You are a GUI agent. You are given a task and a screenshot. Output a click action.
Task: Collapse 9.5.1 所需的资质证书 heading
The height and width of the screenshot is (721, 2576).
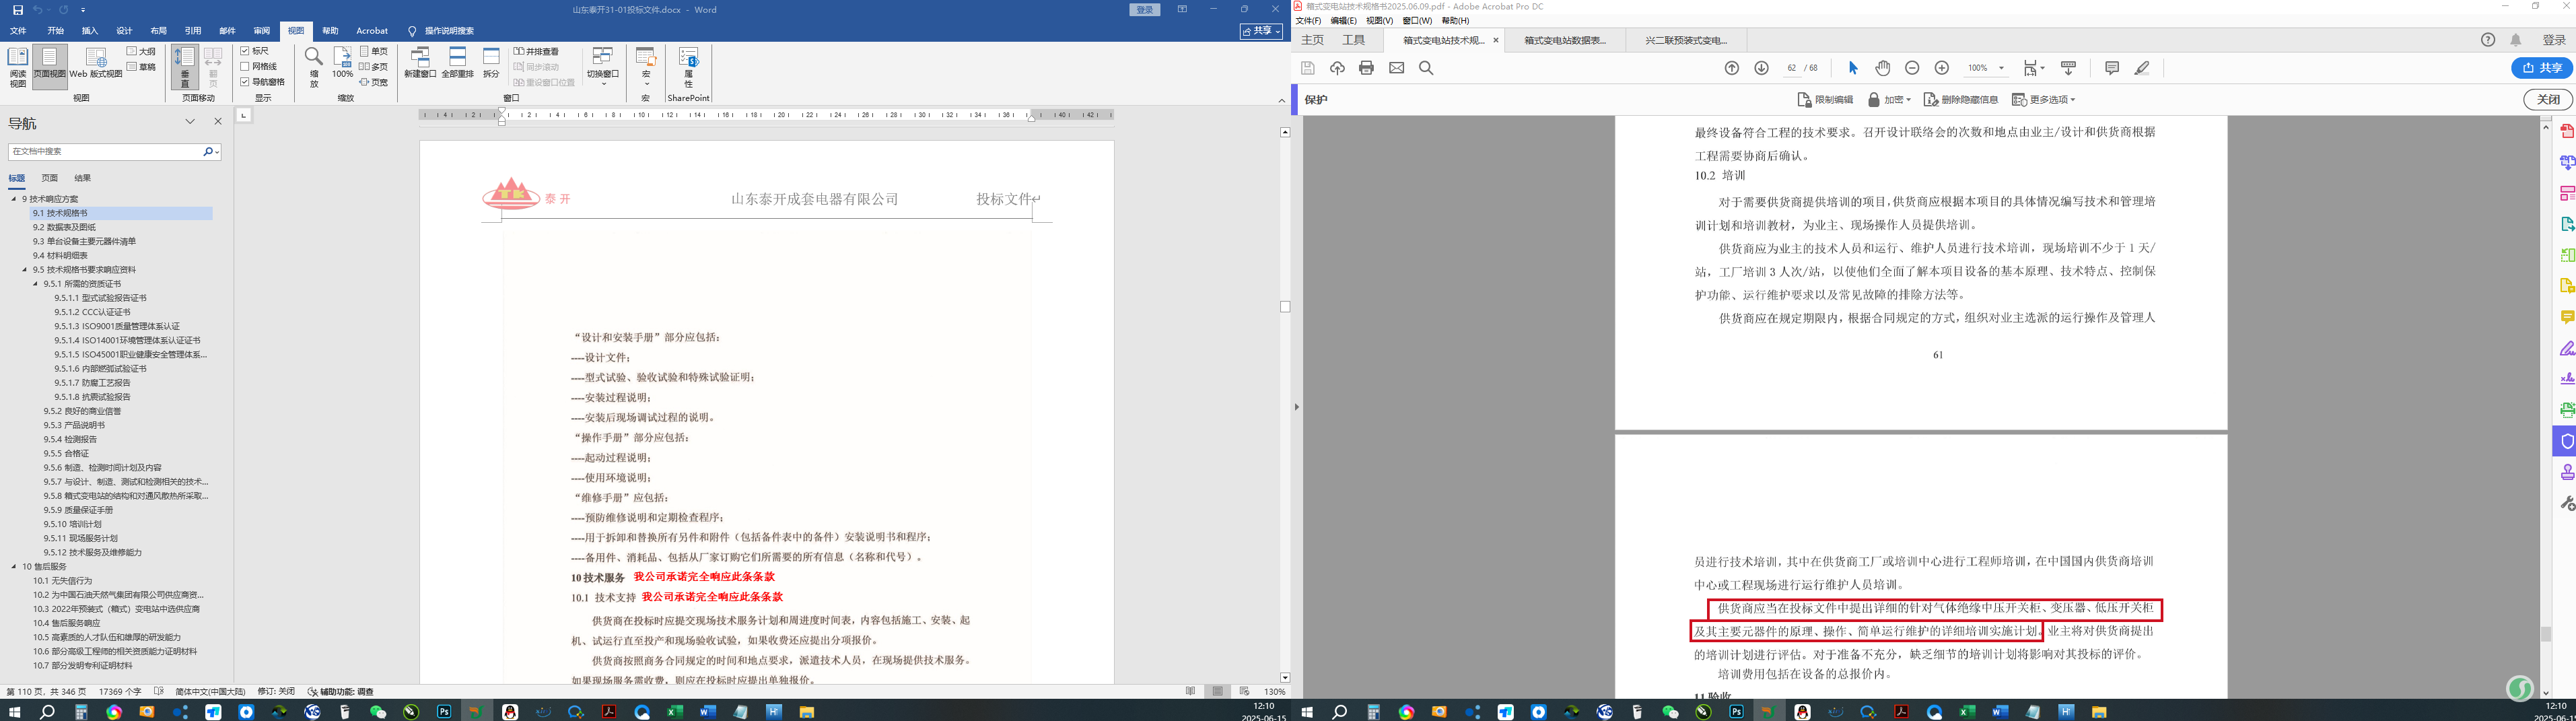click(36, 284)
